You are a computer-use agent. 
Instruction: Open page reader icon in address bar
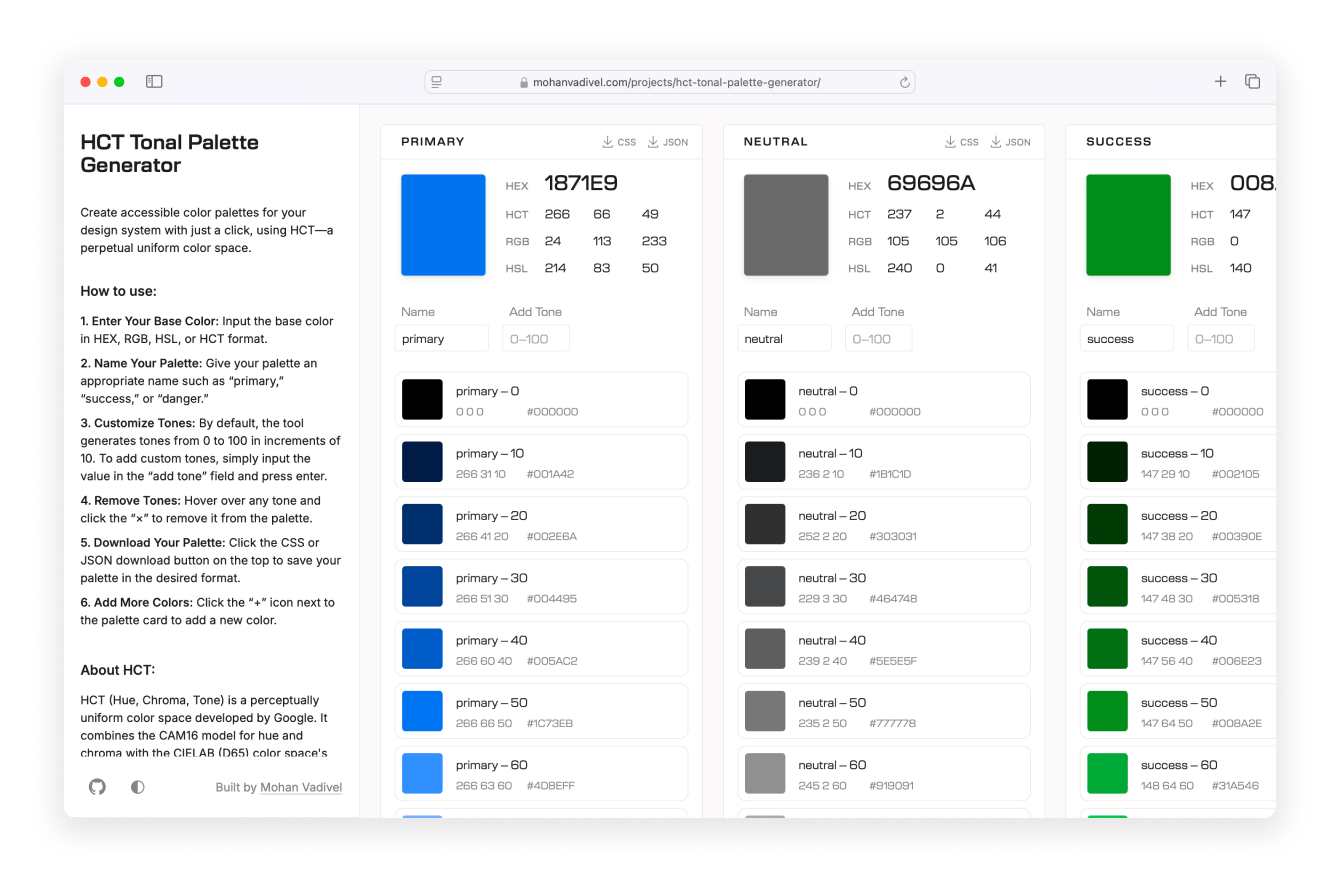coord(437,83)
